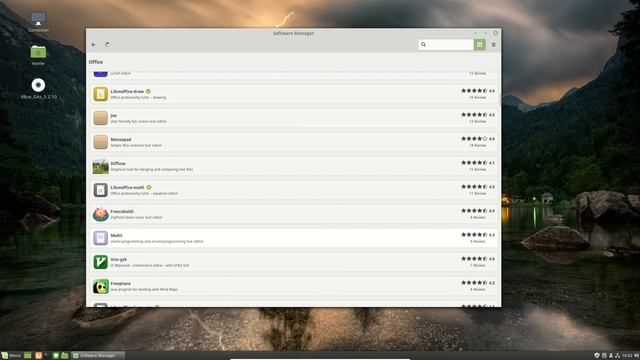The width and height of the screenshot is (640, 360).
Task: Click the Mousepad app icon
Action: click(x=100, y=142)
